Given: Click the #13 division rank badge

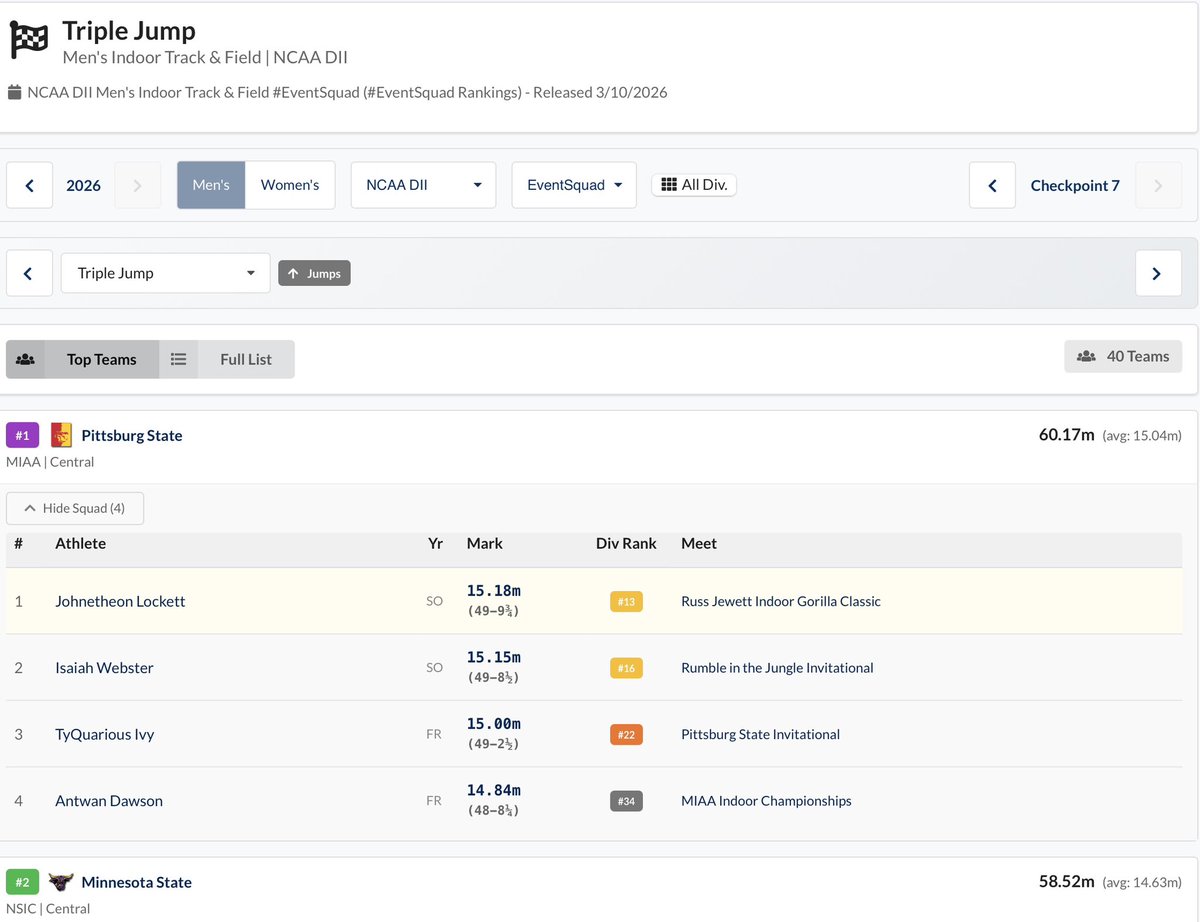Looking at the screenshot, I should pos(626,601).
